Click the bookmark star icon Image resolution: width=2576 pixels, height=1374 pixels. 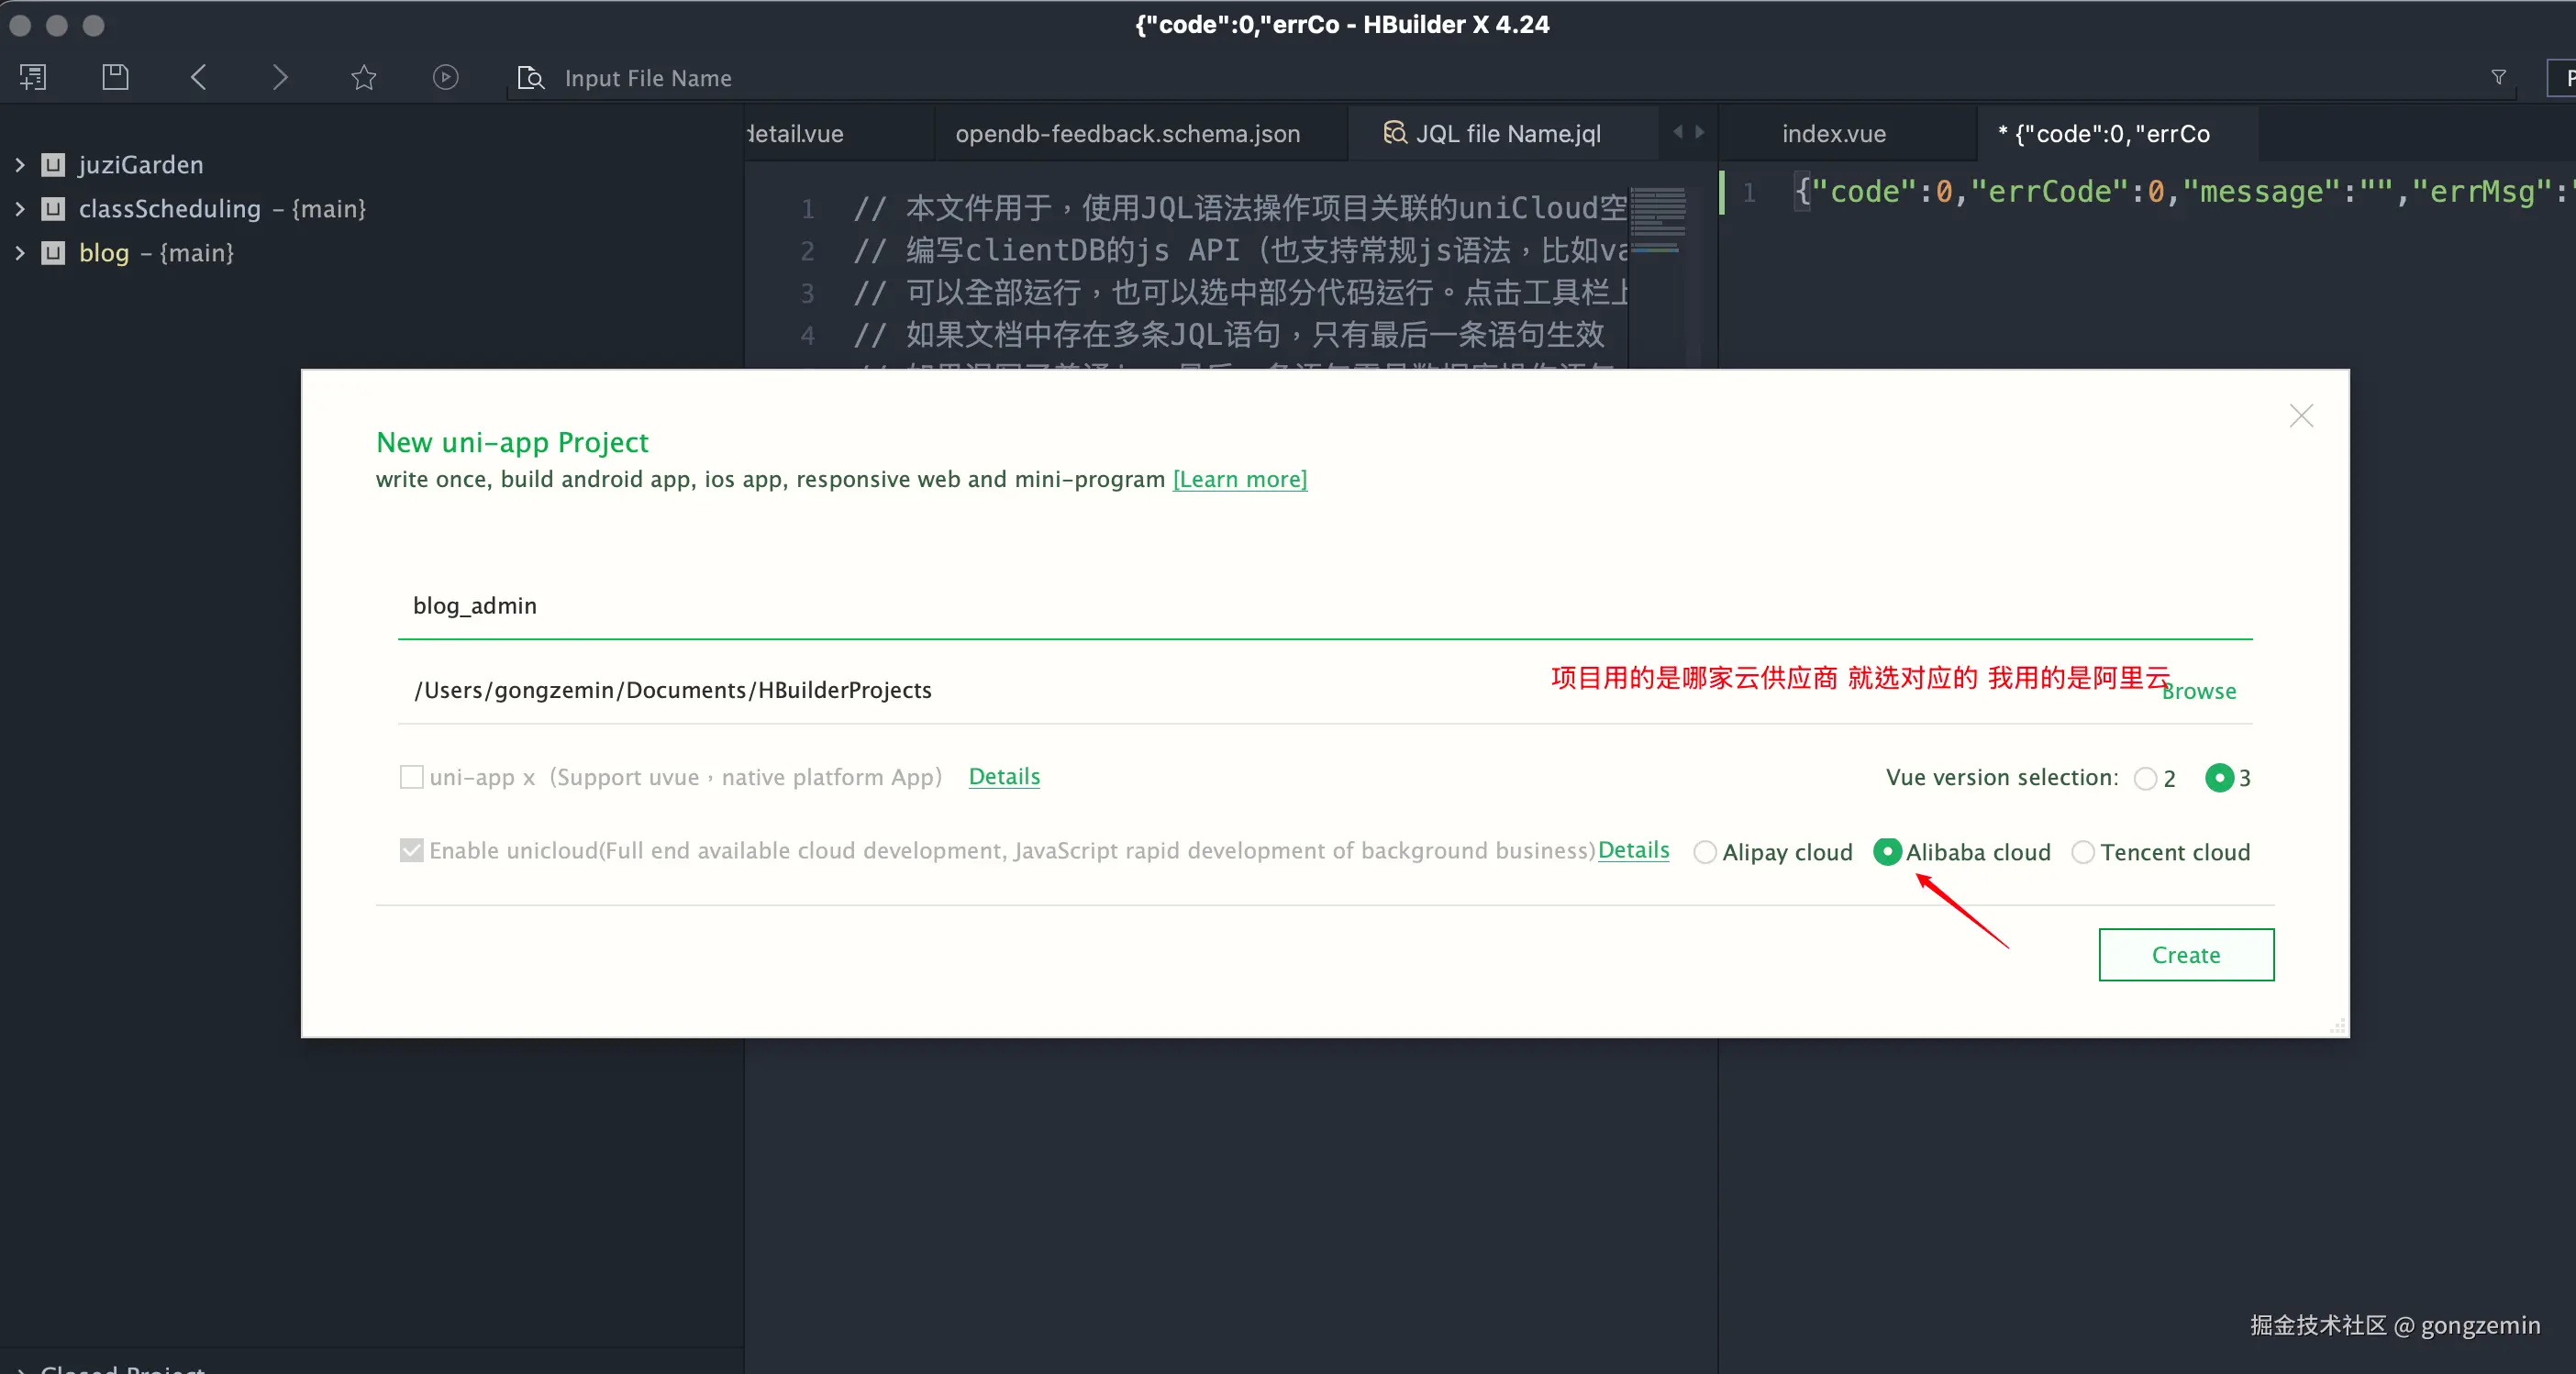pos(363,77)
